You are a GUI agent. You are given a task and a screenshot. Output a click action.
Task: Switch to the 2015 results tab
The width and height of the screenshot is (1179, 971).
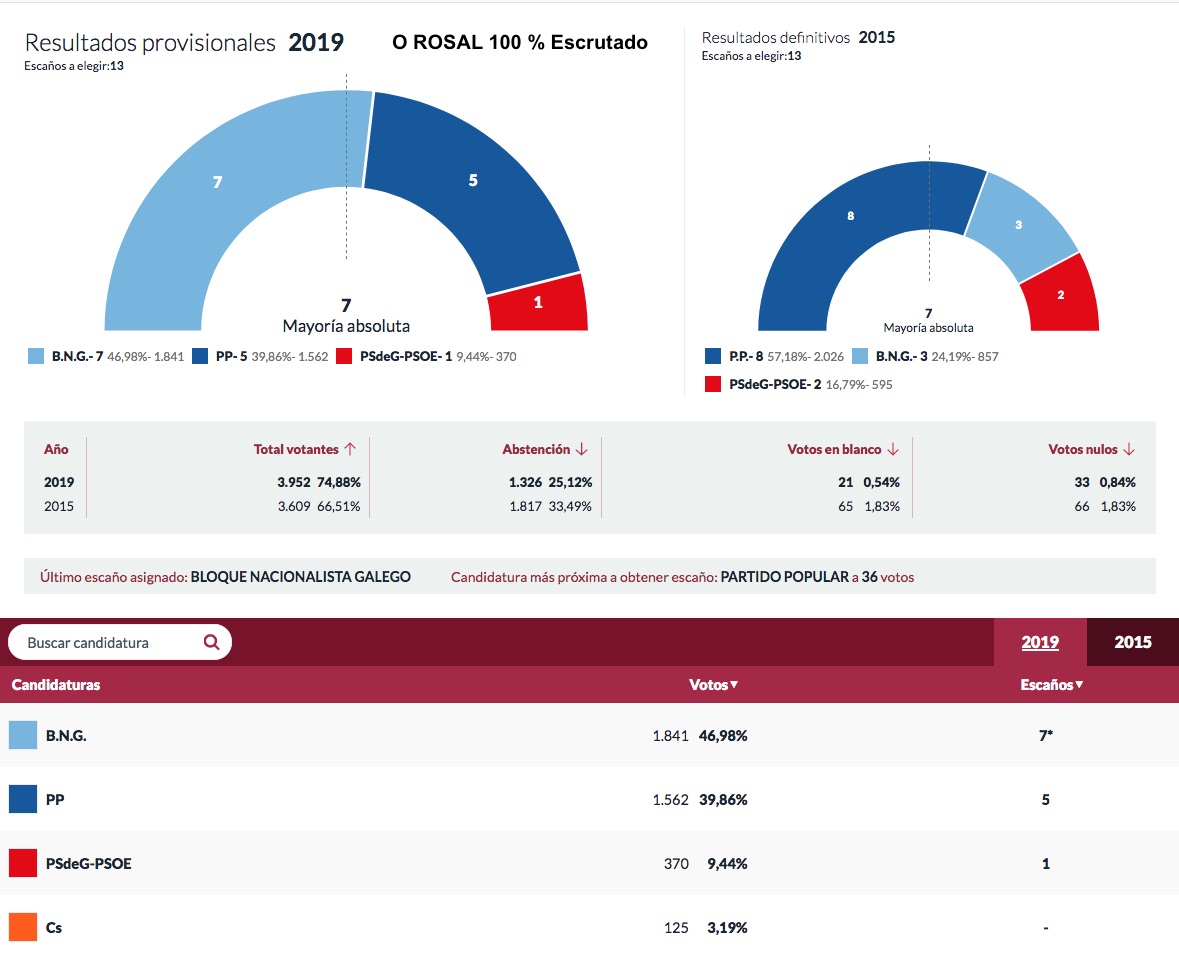[1132, 642]
